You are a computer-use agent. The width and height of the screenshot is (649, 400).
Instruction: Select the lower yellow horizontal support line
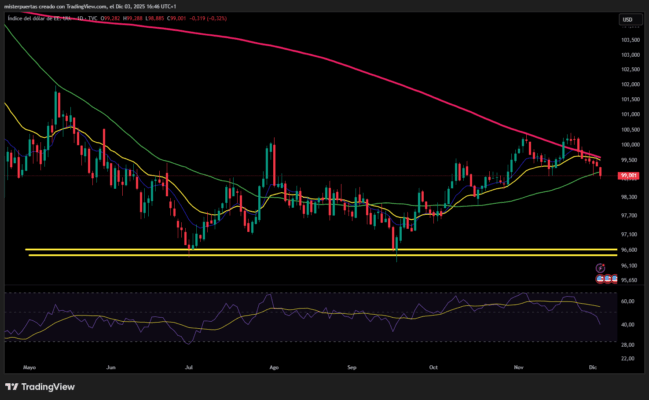(x=300, y=255)
